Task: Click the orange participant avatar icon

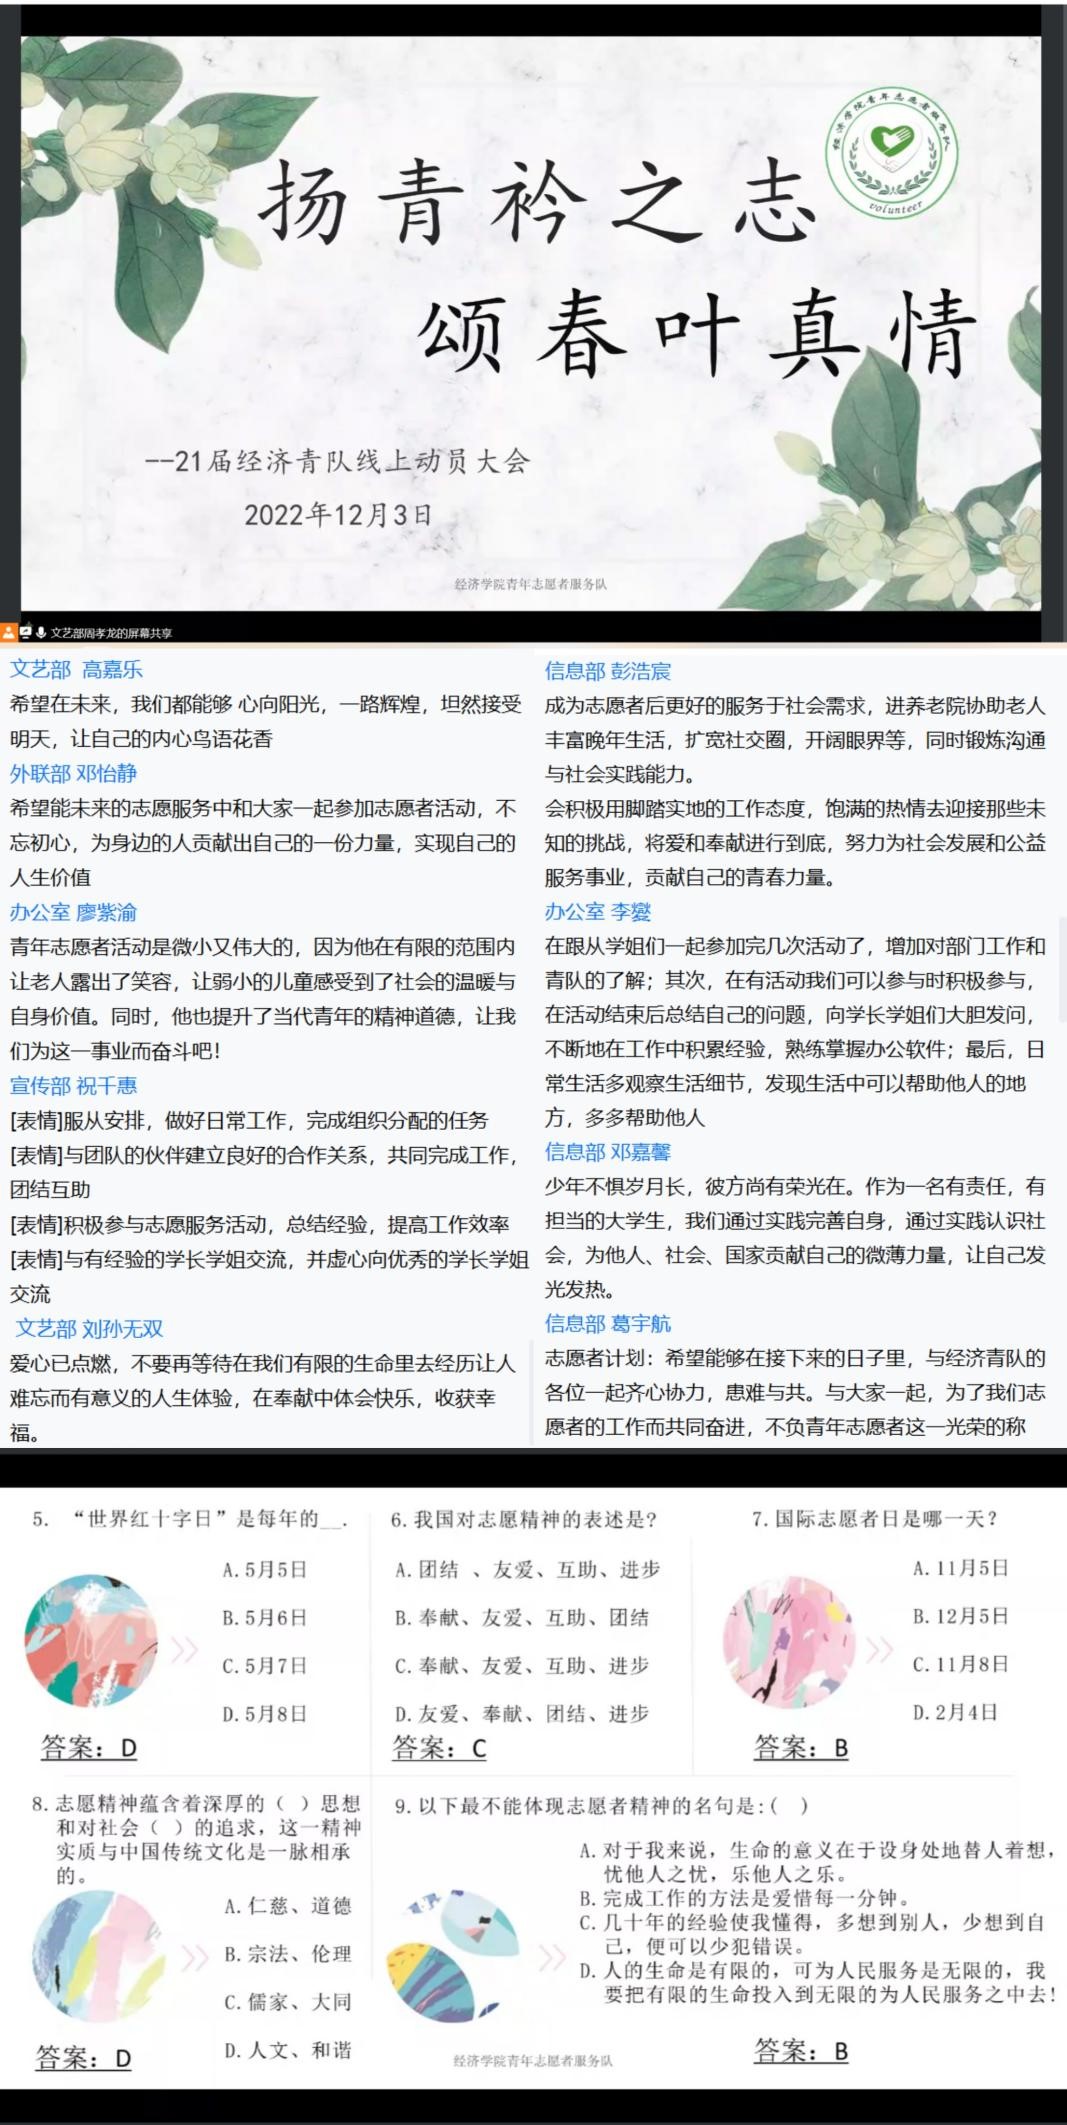Action: (9, 632)
